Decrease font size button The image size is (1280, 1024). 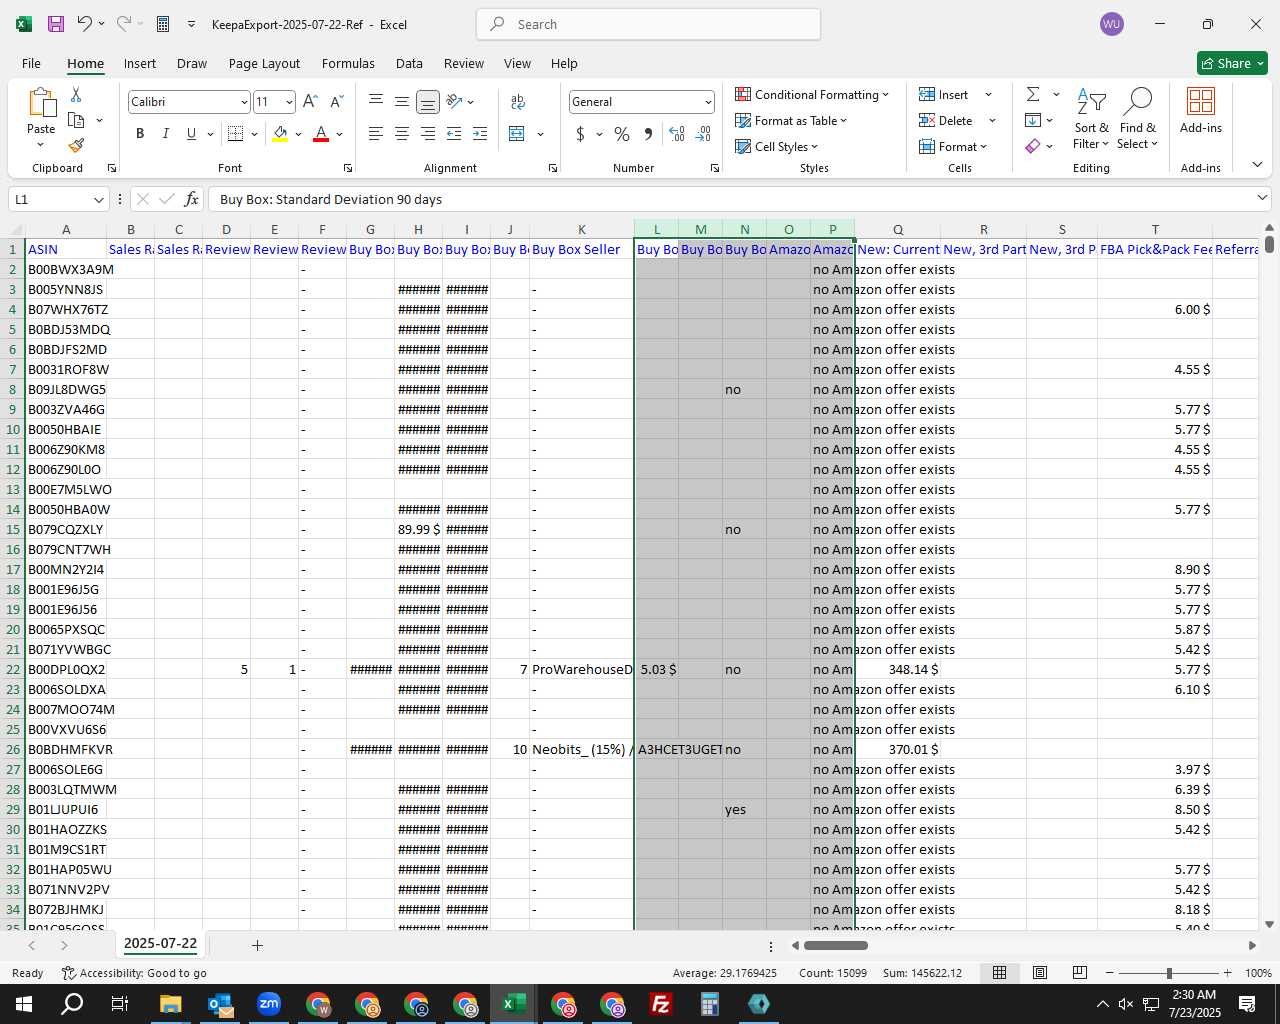(336, 102)
